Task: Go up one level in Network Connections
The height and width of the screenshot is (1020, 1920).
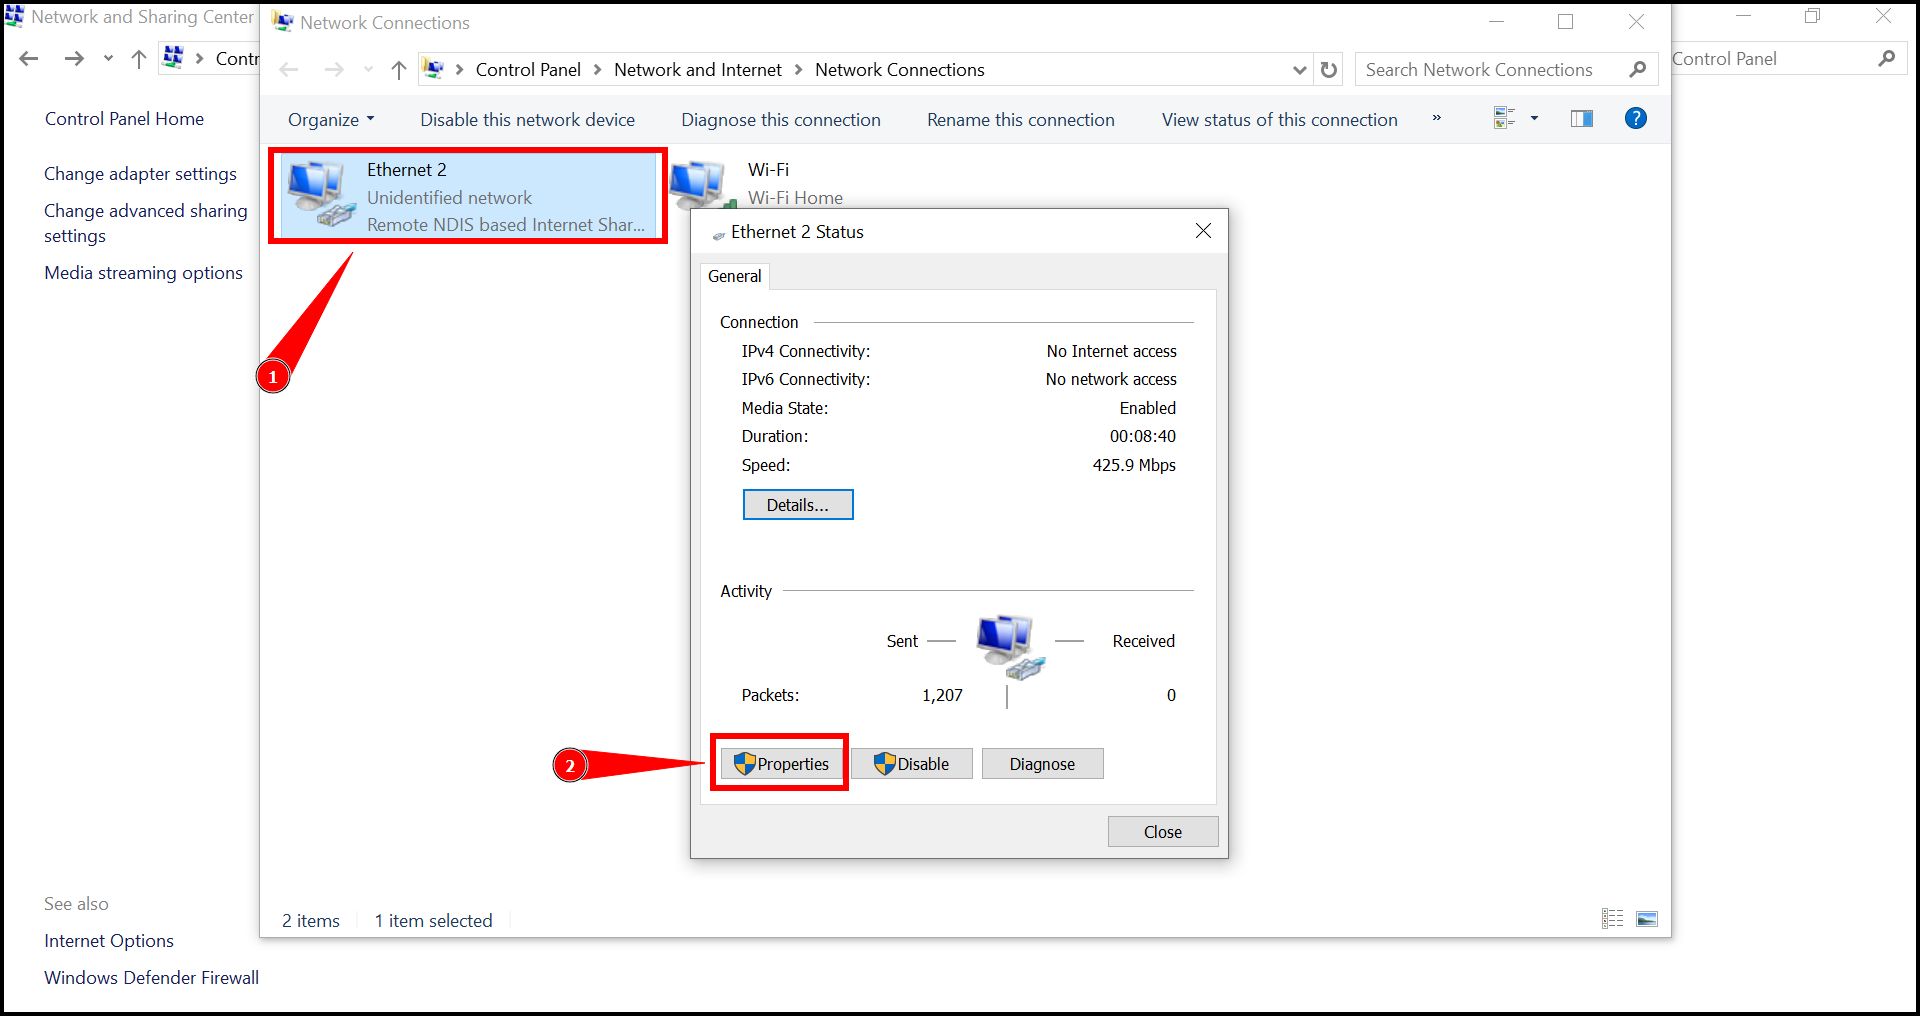Action: [399, 70]
